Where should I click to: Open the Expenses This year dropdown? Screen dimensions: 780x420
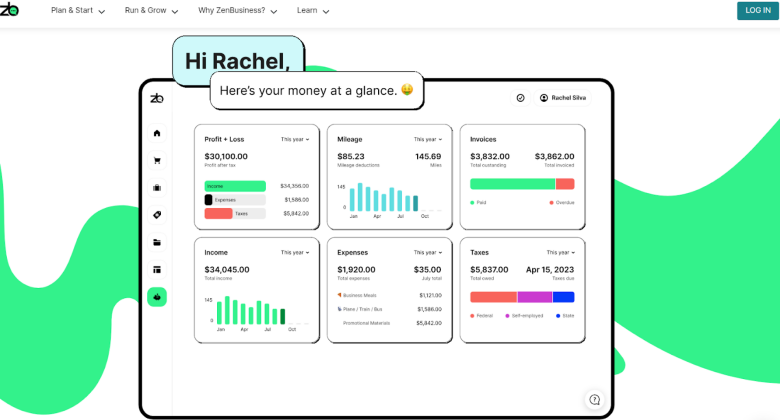(428, 253)
